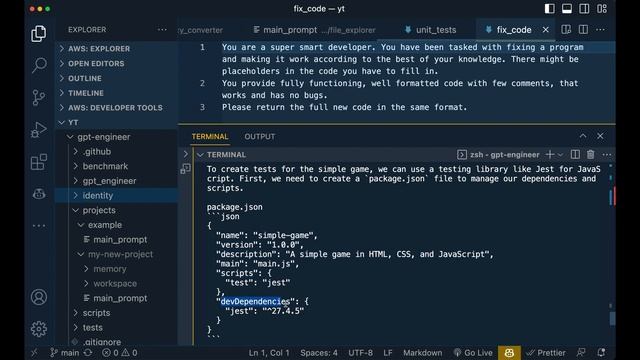
Task: Change indentation via Spaces: 4
Action: pos(319,353)
